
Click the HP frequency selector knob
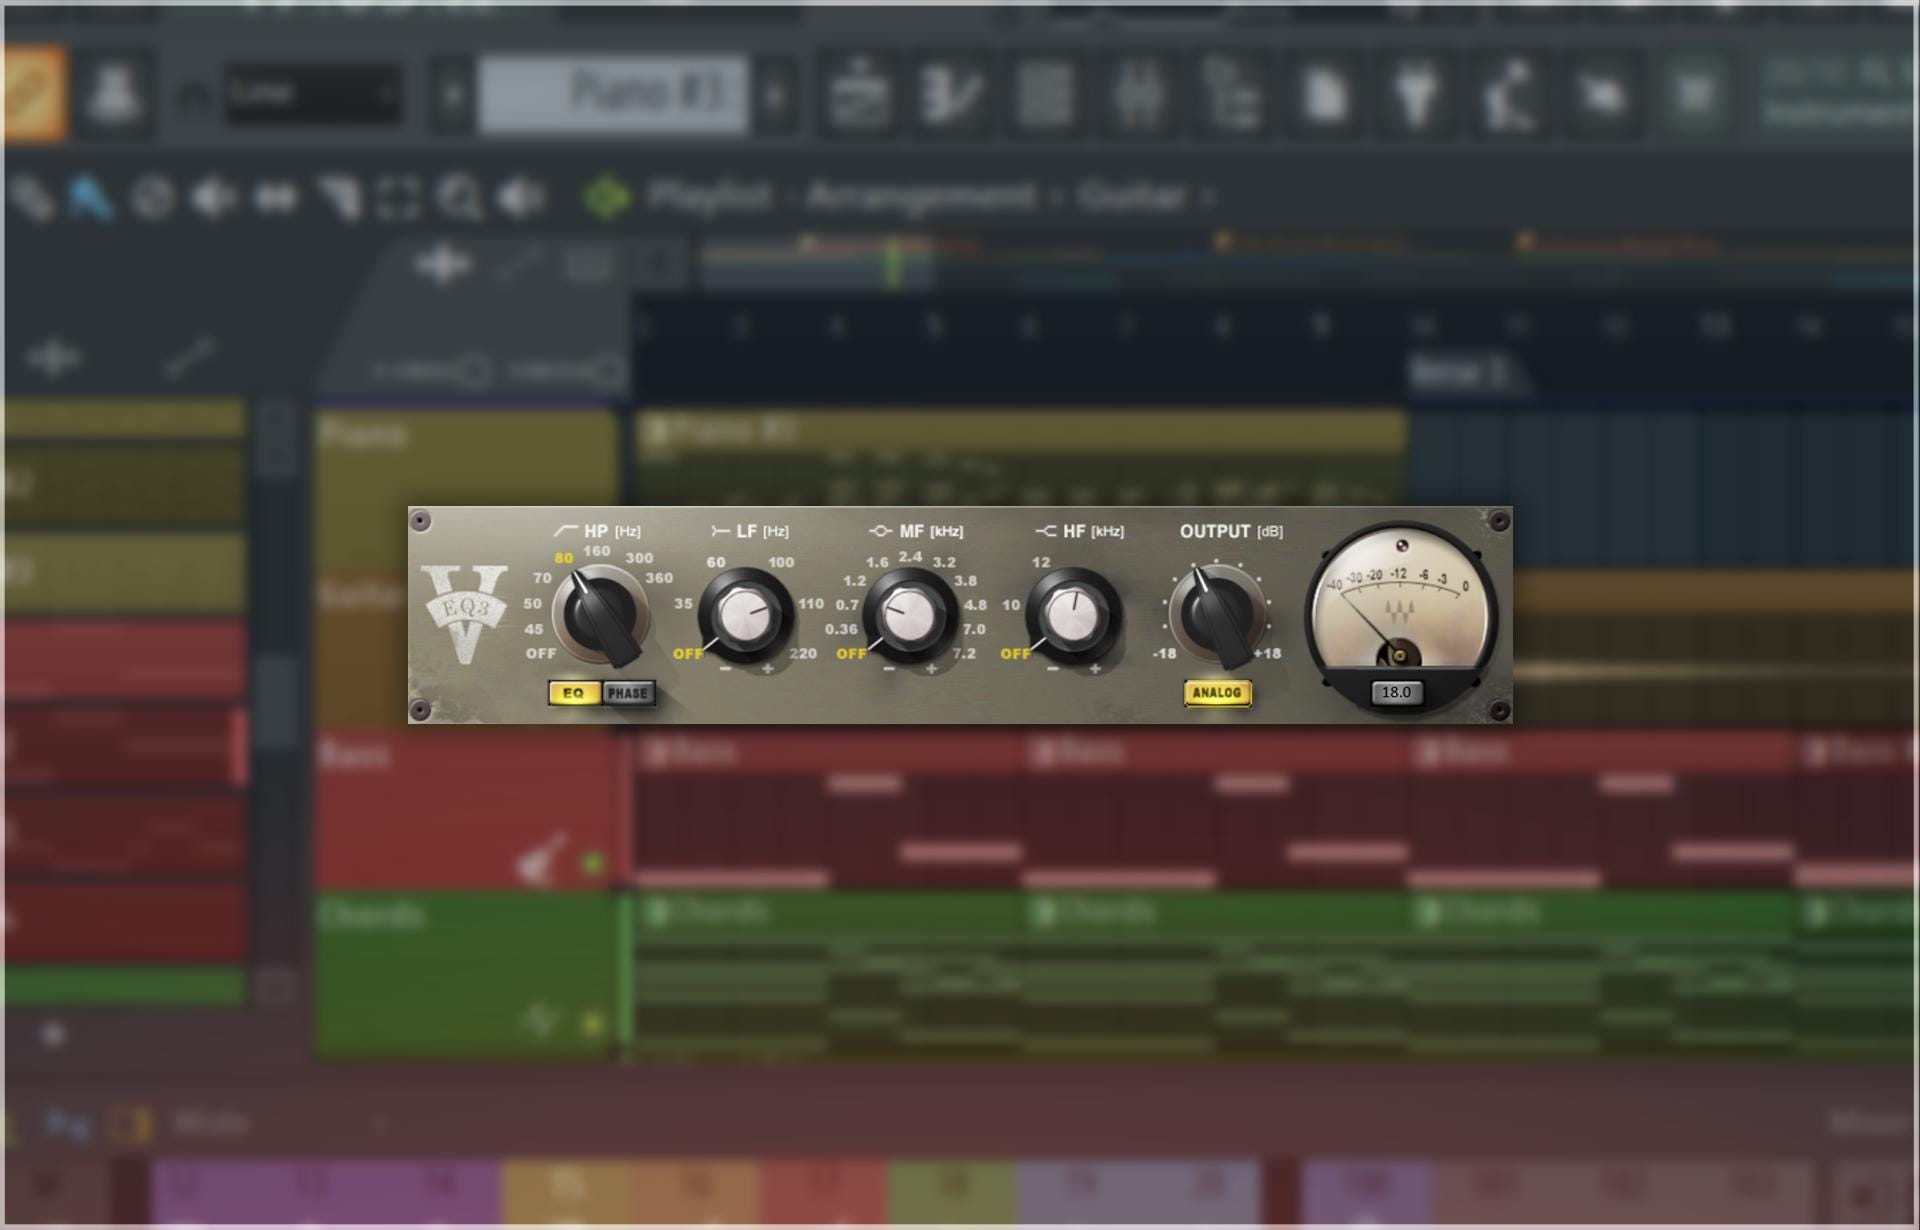[x=601, y=616]
